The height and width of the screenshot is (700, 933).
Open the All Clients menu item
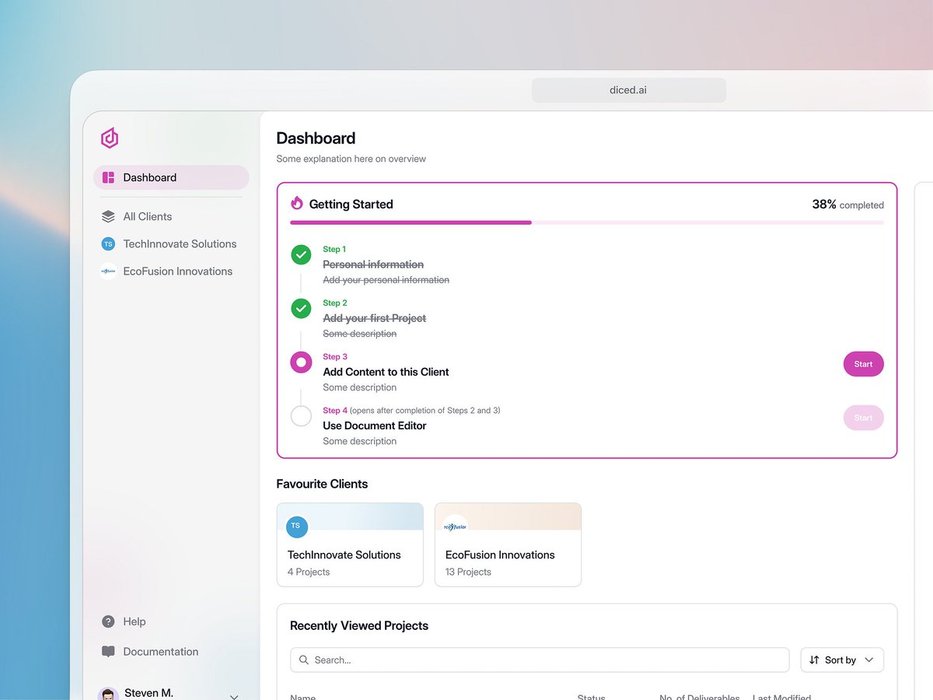(147, 216)
